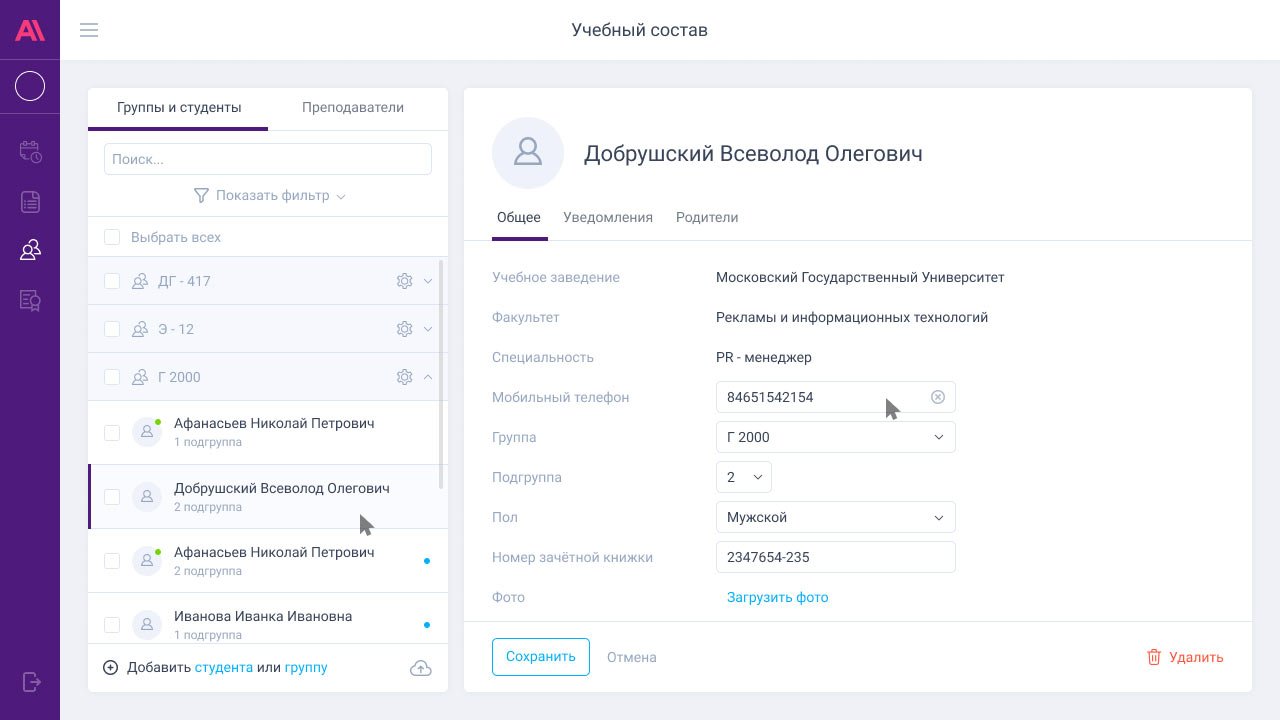This screenshot has height=720, width=1280.
Task: Tick the checkbox for group Э - 12
Action: (112, 329)
